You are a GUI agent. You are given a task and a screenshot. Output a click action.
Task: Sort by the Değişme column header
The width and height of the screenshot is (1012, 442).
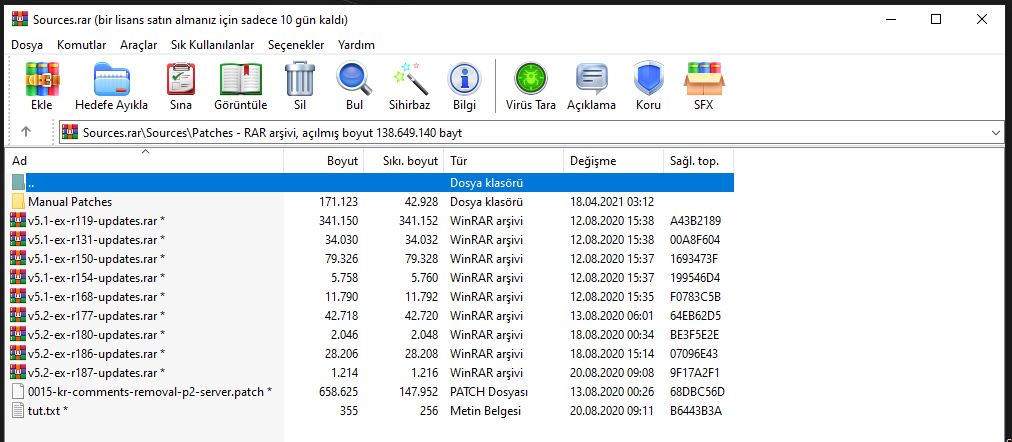[x=613, y=161]
